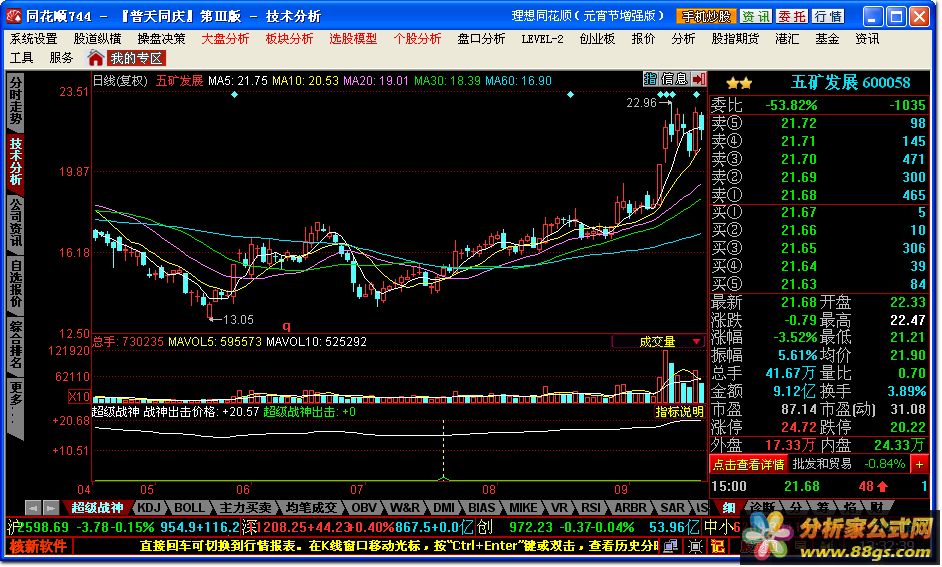The width and height of the screenshot is (942, 567).
Task: Collapse side panel with red arrow icon
Action: click(699, 79)
